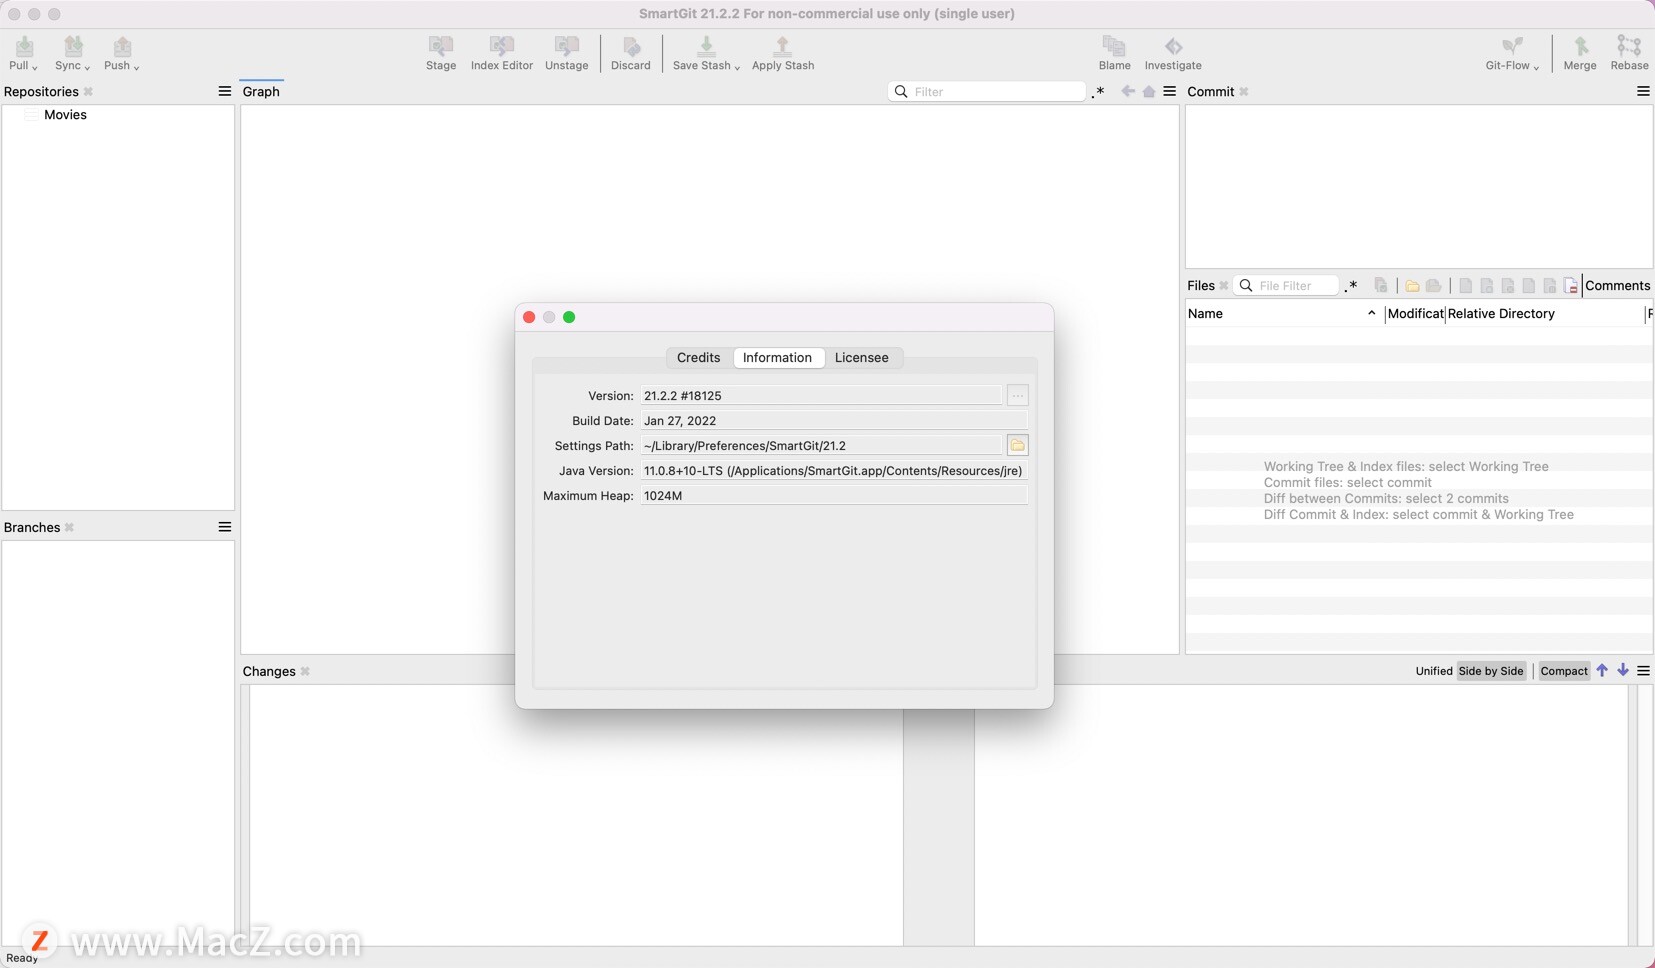Click Sync in the main toolbar
1655x968 pixels.
pos(72,53)
